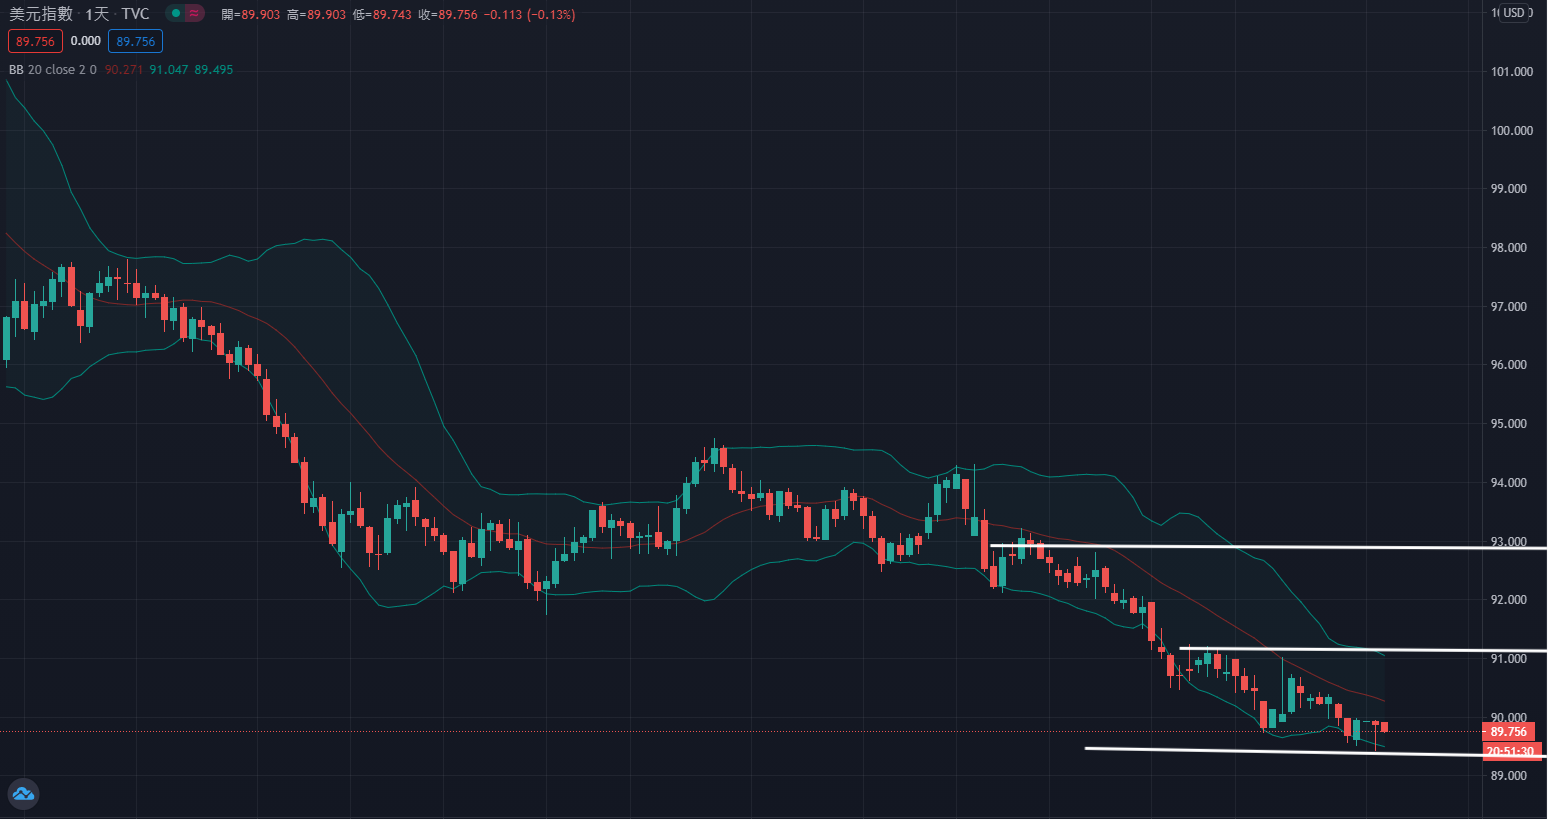Click the 美元指數 symbol title
Screen dimensions: 1548x820
click(41, 14)
